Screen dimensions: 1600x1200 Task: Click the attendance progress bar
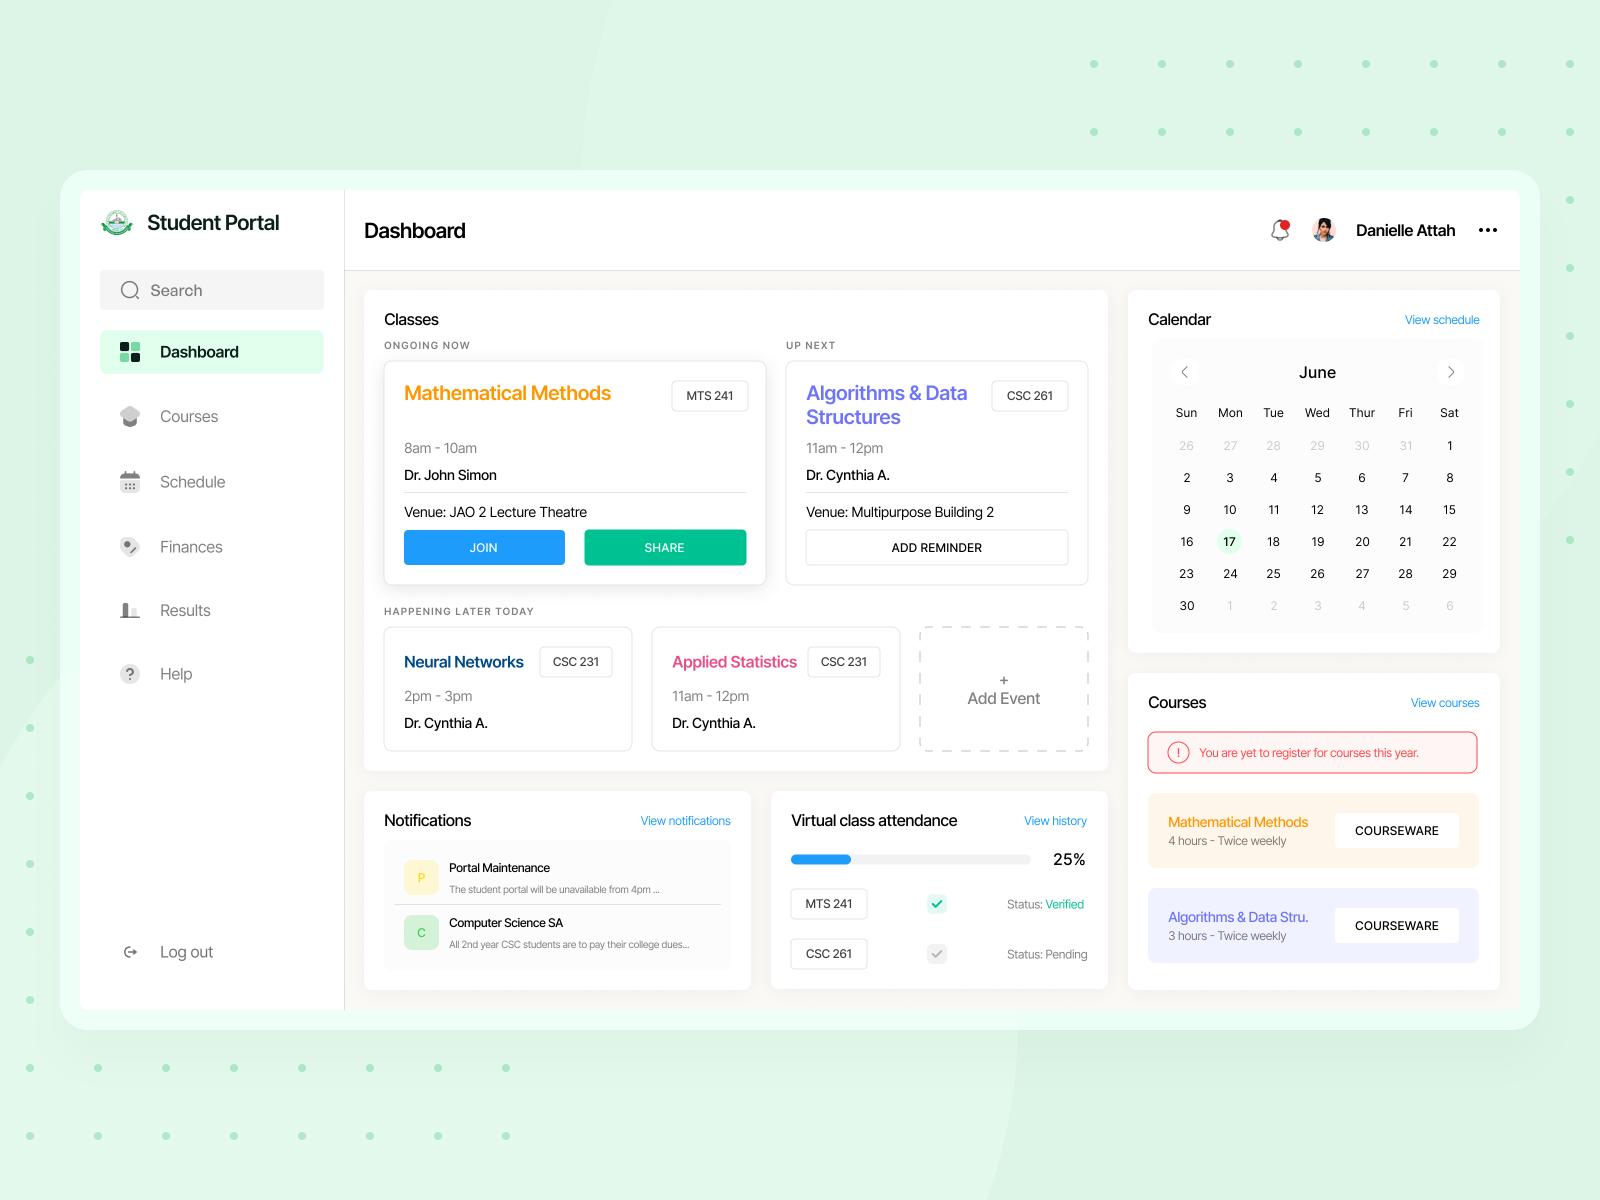910,859
